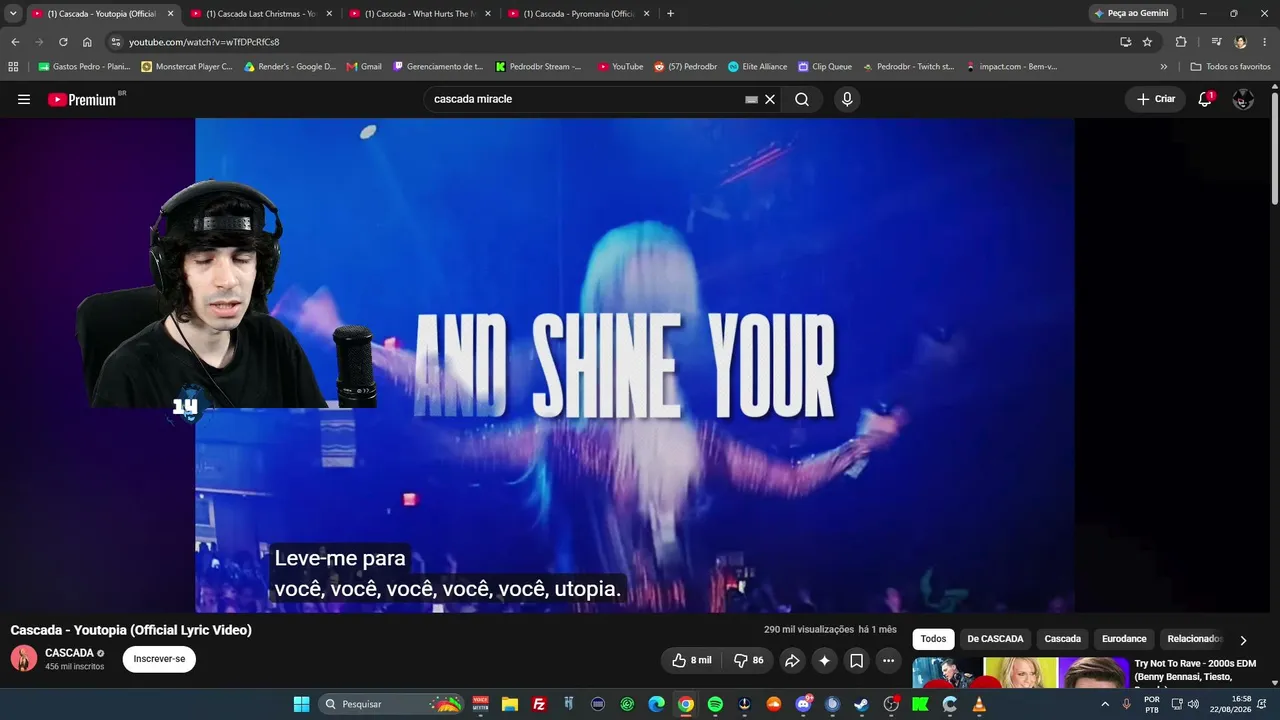Open the account avatar menu
This screenshot has width=1280, height=720.
click(x=1243, y=99)
